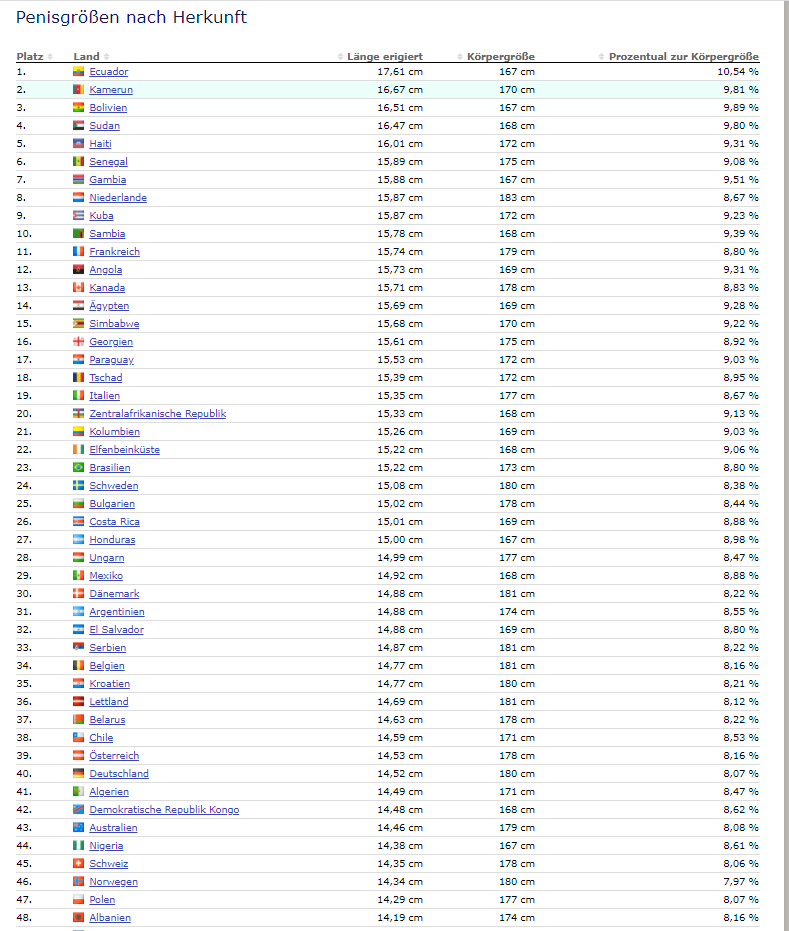
Task: Open the Kamerun country link
Action: (x=109, y=90)
